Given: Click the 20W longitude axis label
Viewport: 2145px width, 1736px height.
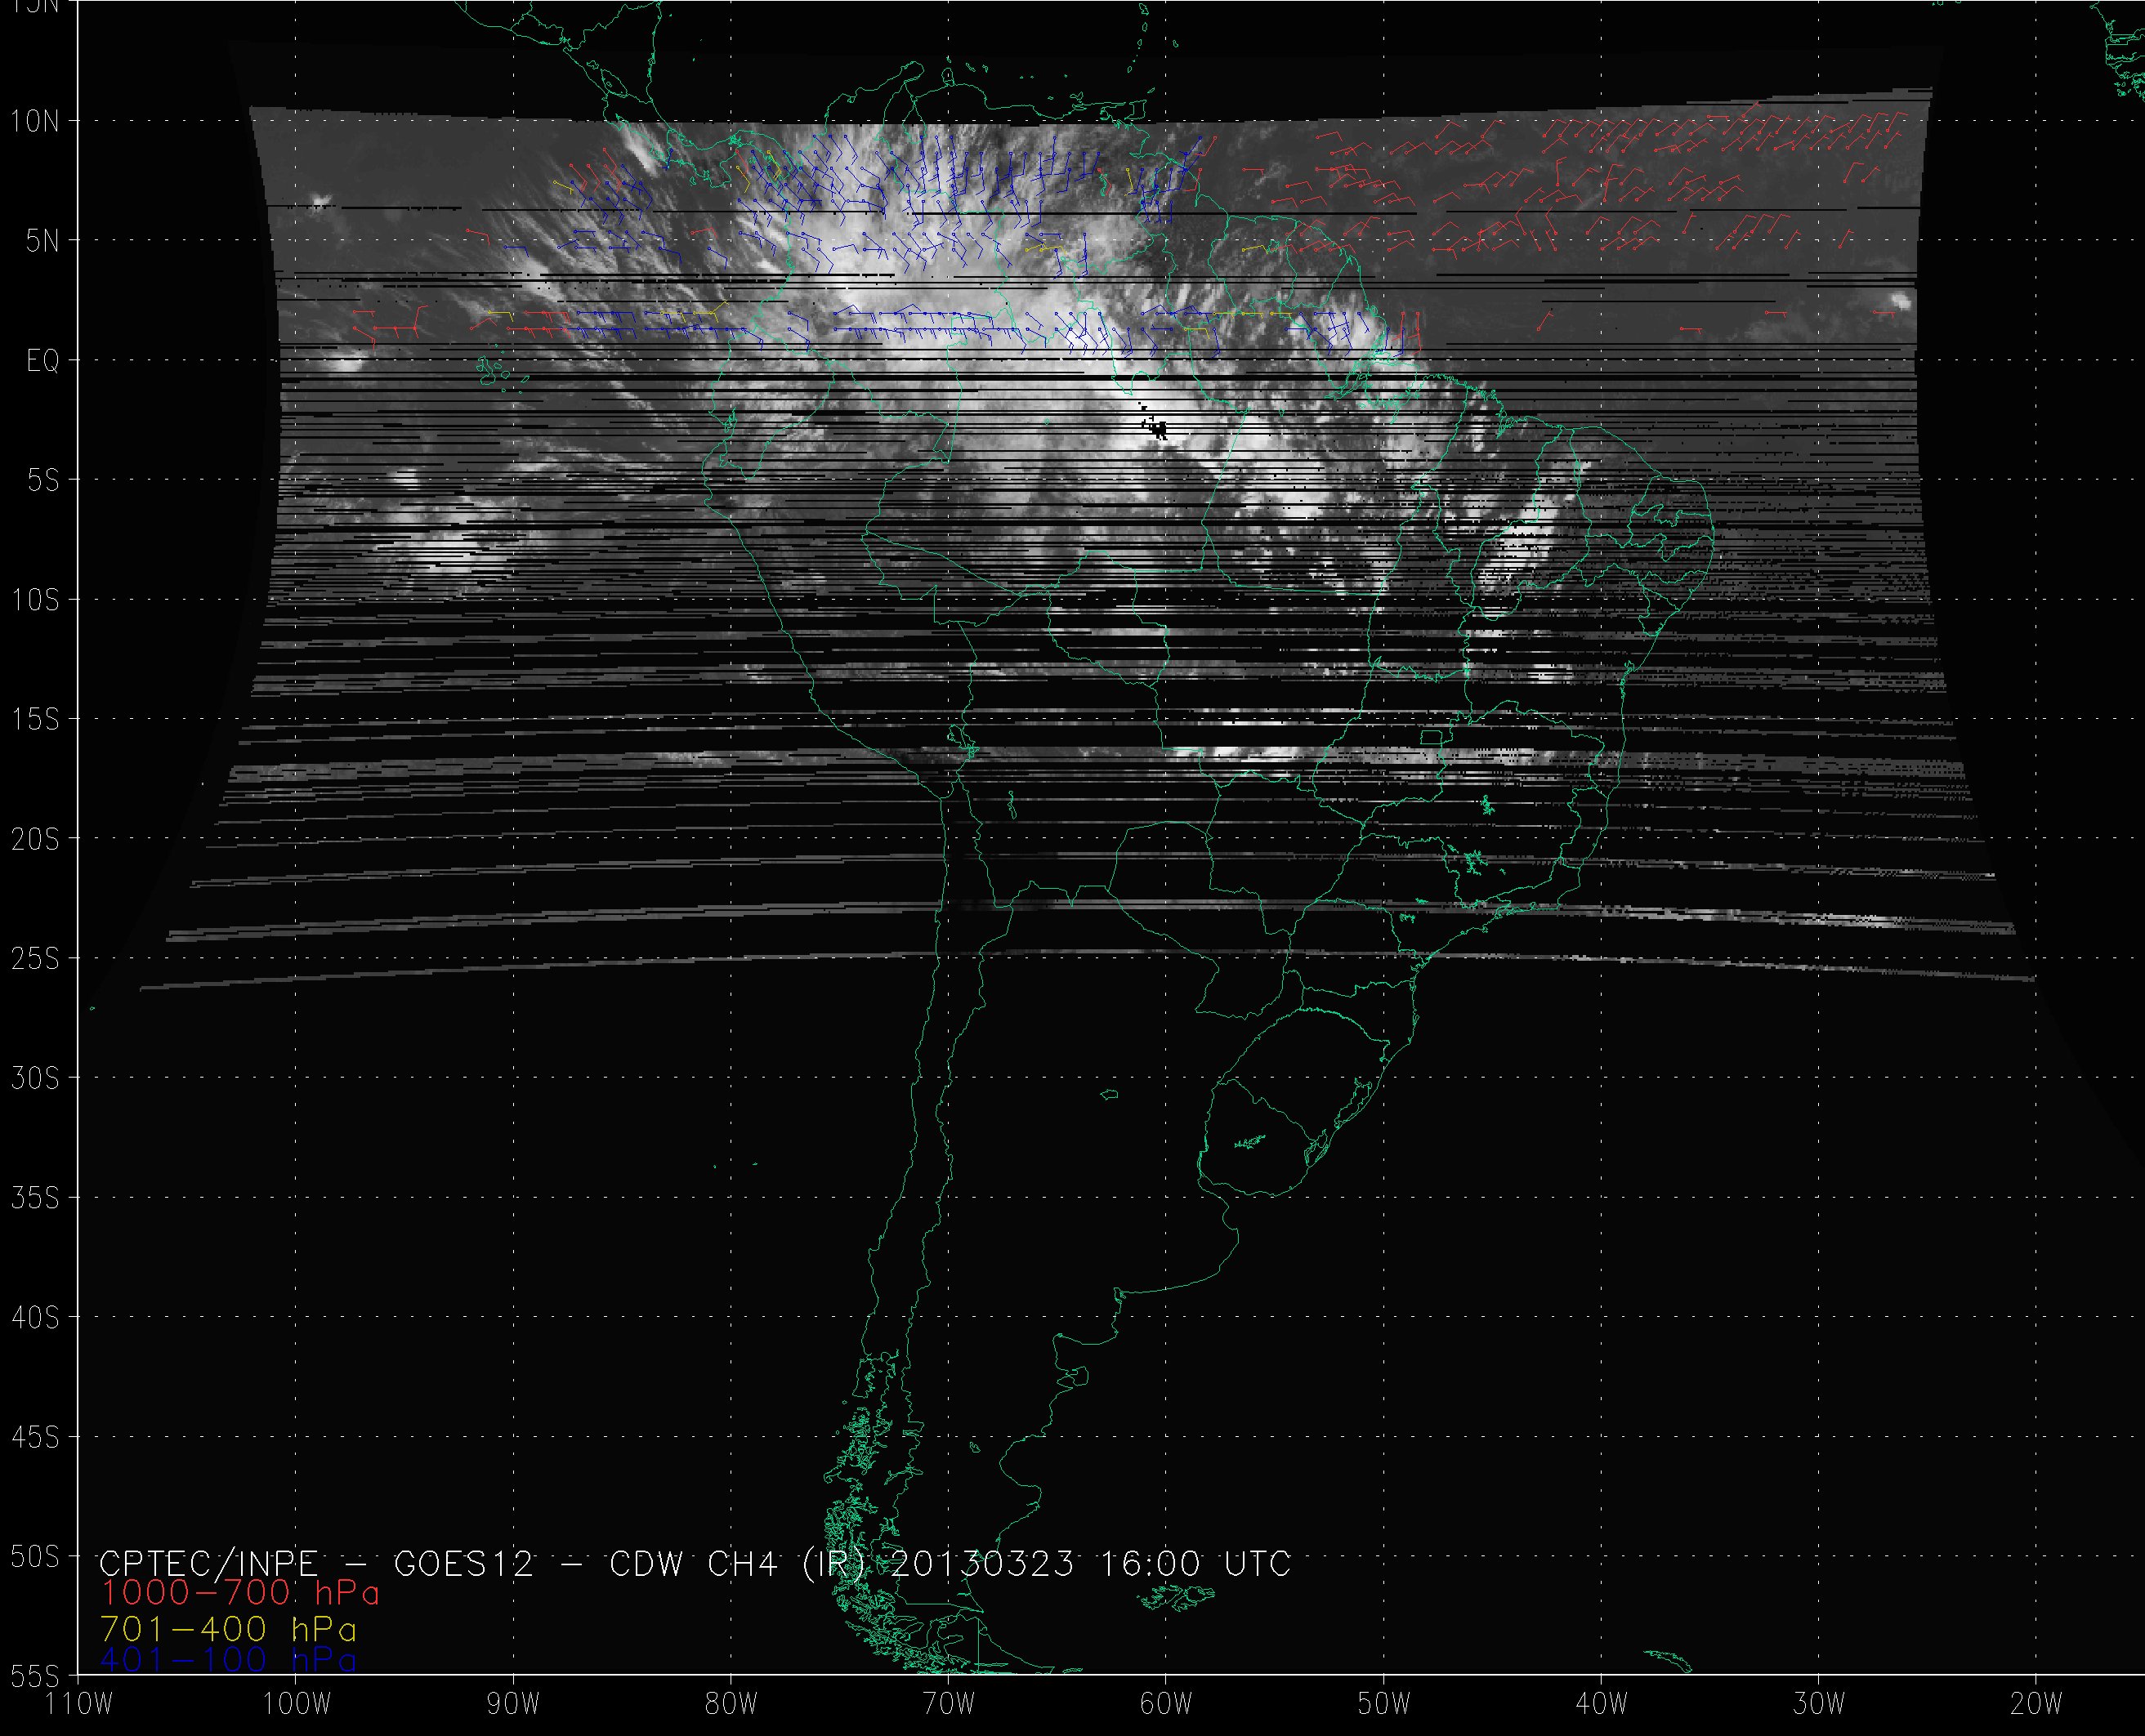Looking at the screenshot, I should coord(2036,1704).
